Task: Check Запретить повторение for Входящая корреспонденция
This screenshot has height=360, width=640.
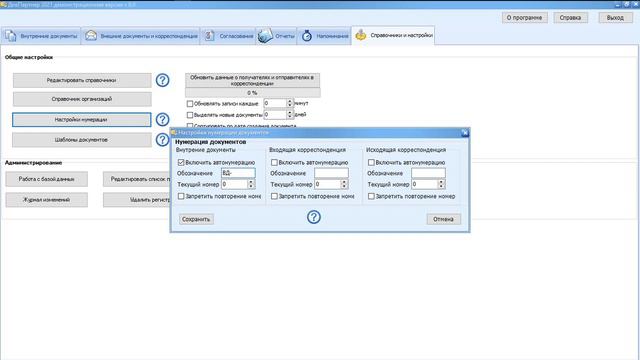Action: (274, 196)
